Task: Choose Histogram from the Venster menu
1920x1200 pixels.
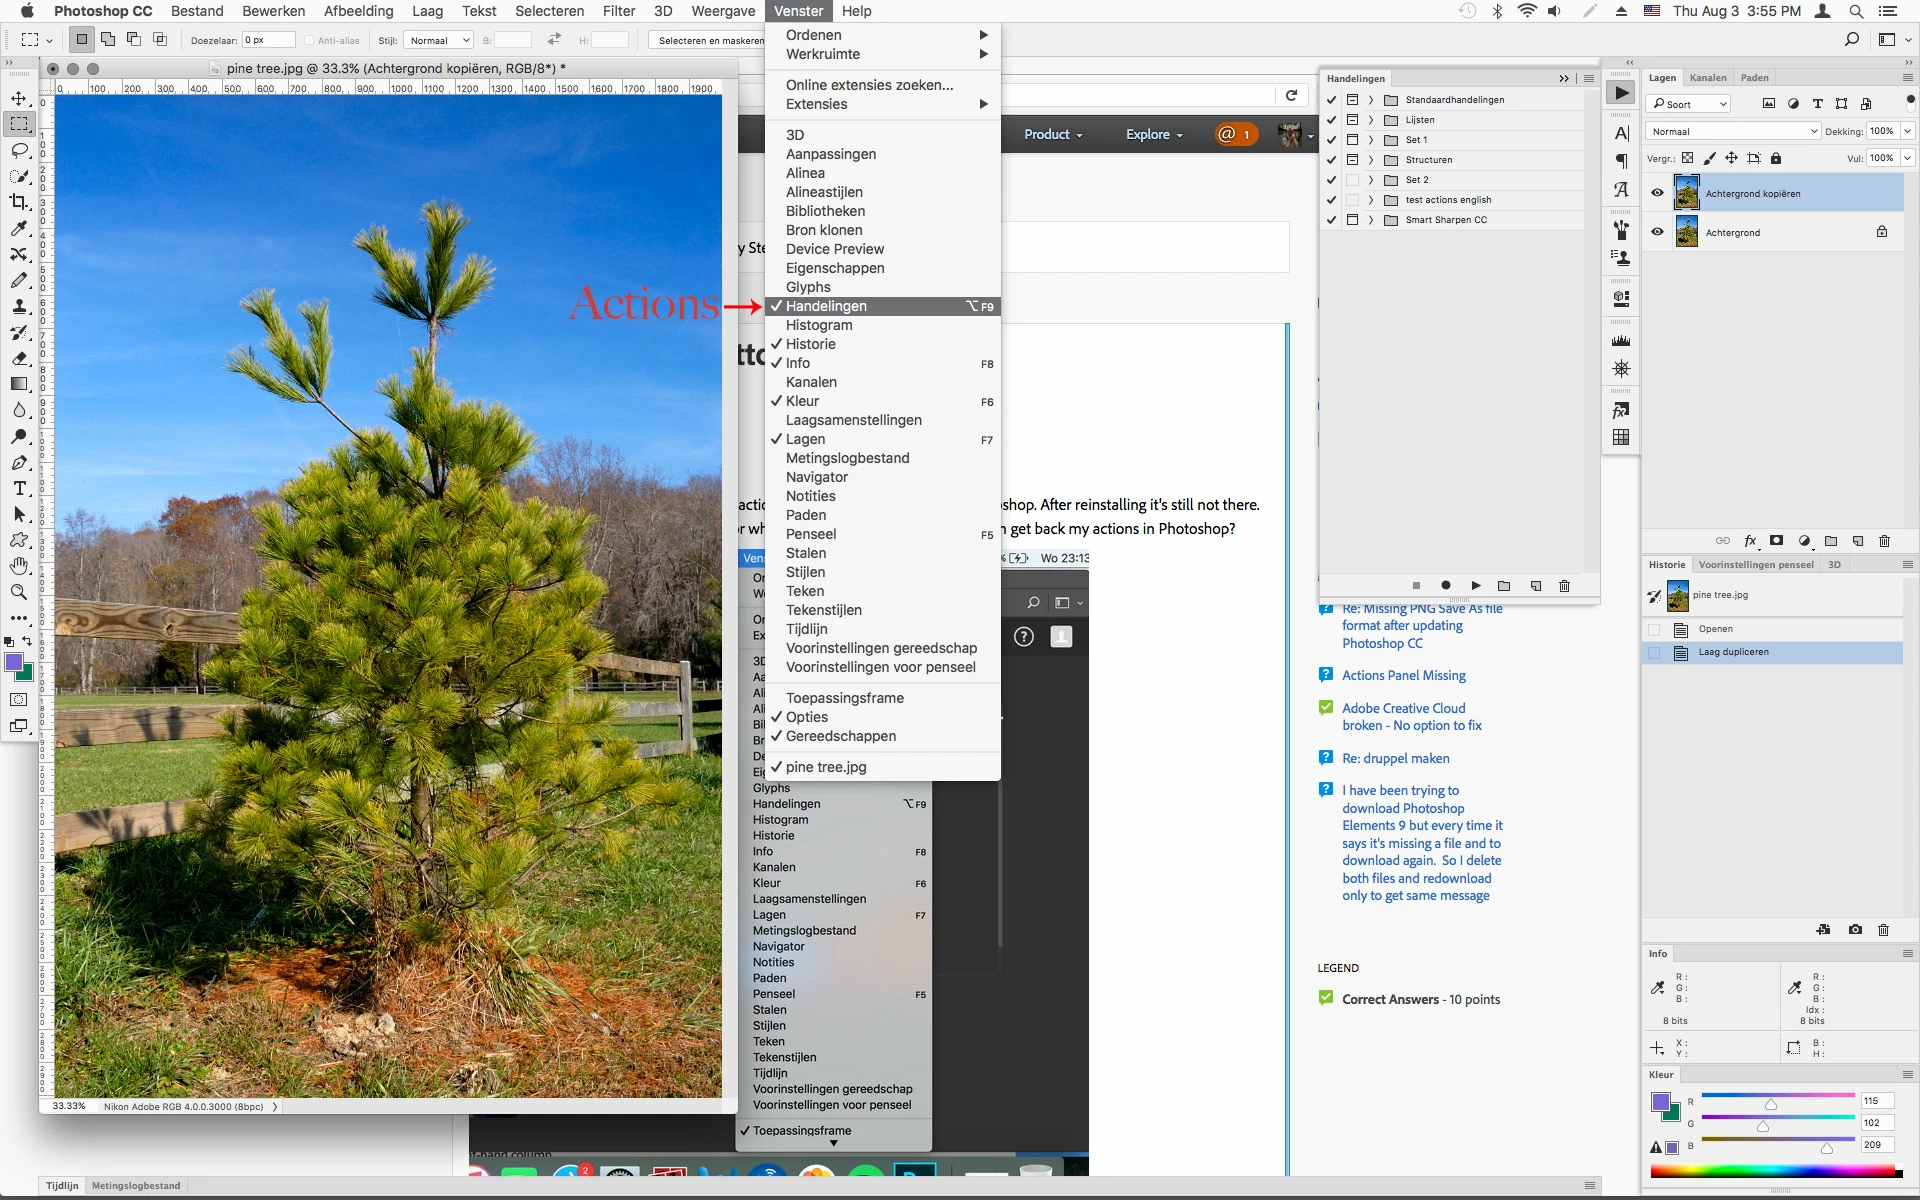Action: point(819,325)
